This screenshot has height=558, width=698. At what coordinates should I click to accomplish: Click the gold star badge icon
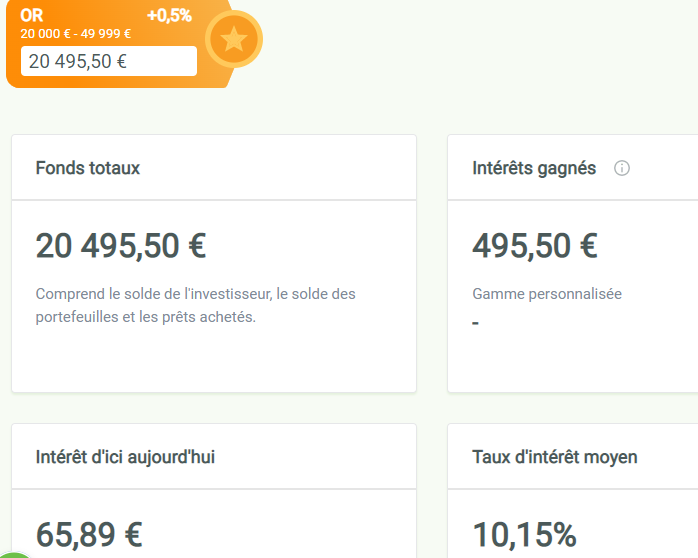click(234, 39)
